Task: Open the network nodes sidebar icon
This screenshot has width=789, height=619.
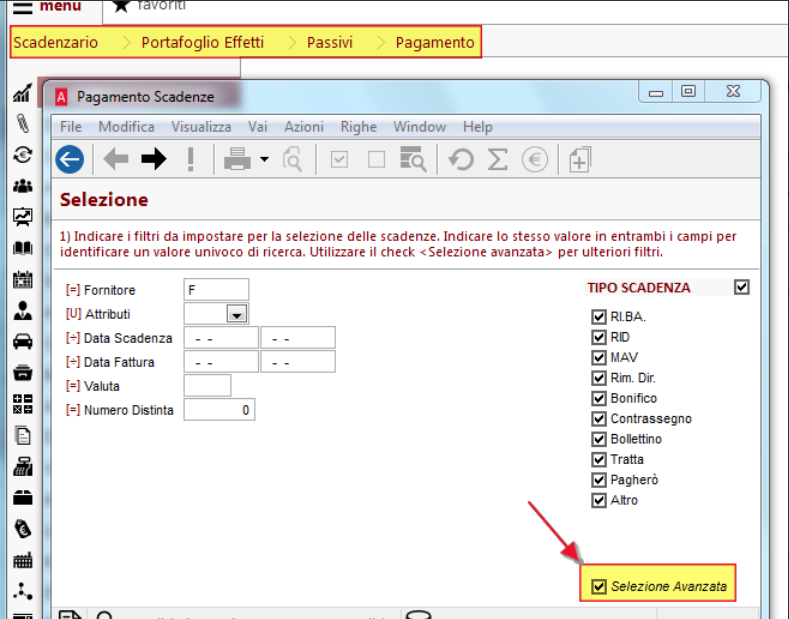Action: pos(23,591)
